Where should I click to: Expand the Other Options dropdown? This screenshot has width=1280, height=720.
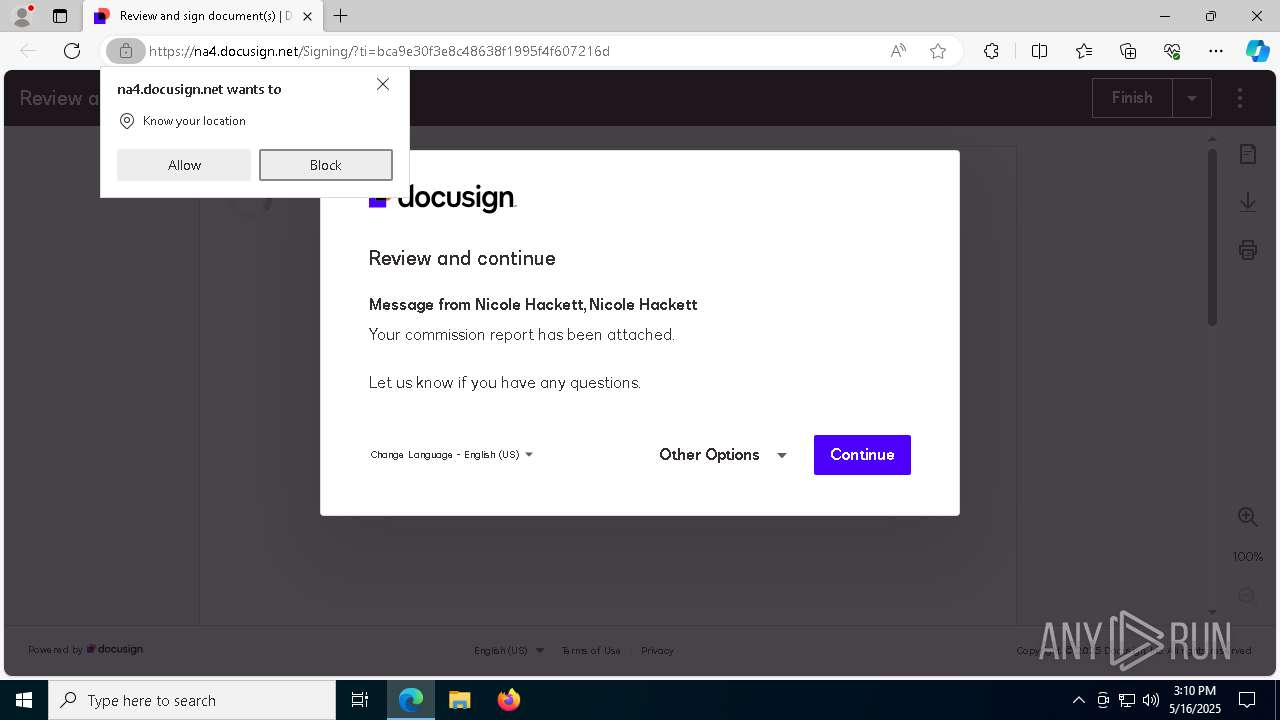tap(723, 455)
